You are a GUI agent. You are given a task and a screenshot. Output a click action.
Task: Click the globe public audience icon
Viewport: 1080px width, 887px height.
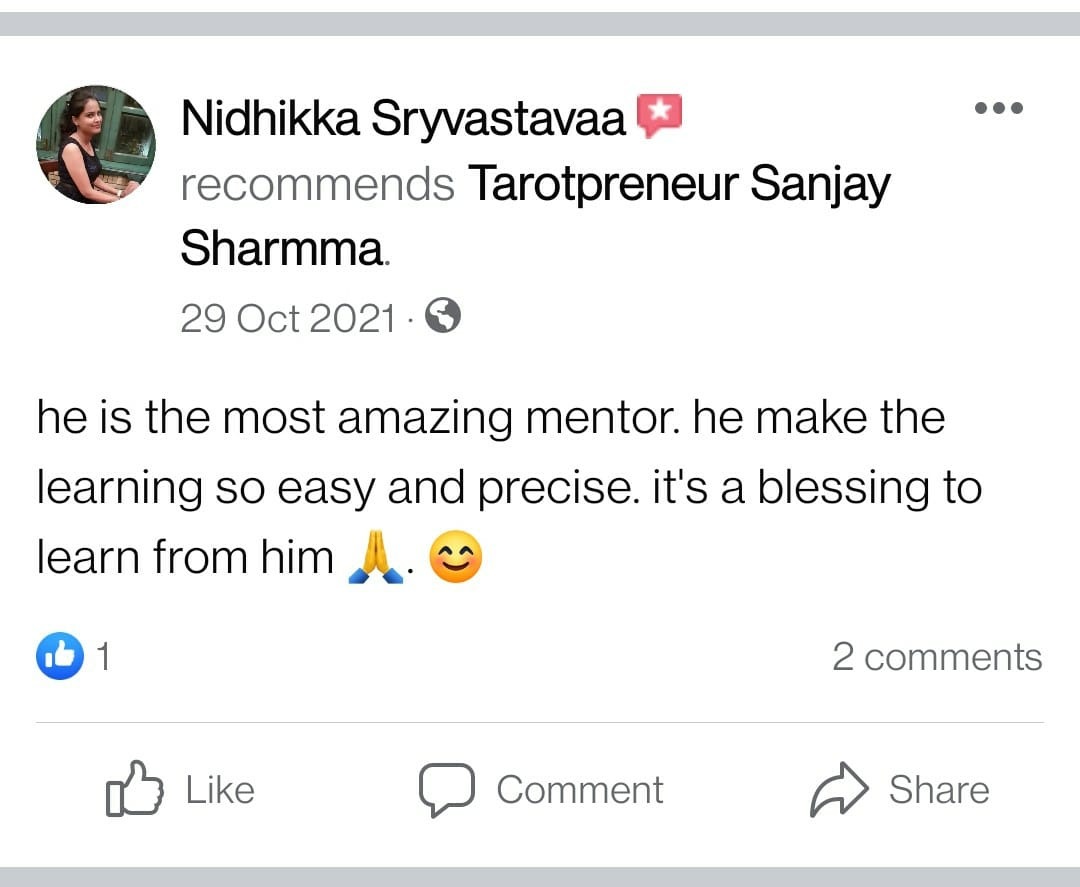point(443,317)
